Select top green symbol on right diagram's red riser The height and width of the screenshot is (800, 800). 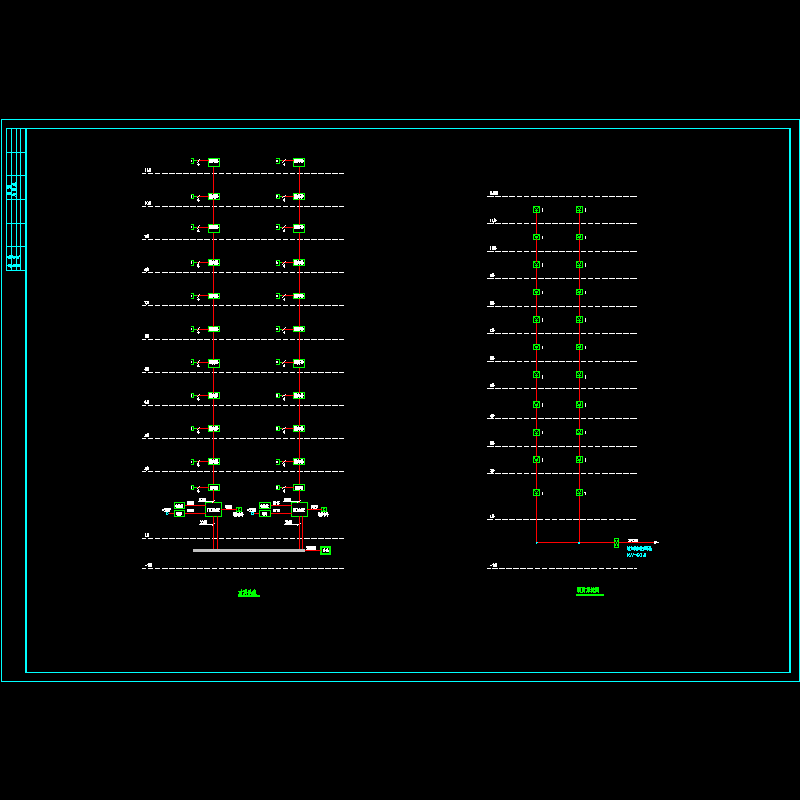[537, 210]
